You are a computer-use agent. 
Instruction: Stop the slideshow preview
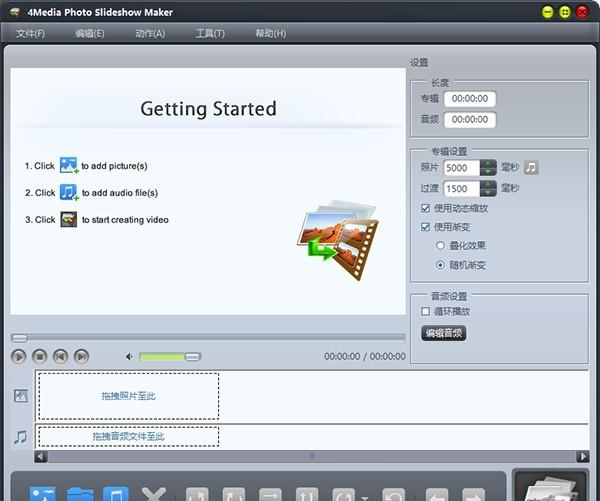(x=39, y=356)
